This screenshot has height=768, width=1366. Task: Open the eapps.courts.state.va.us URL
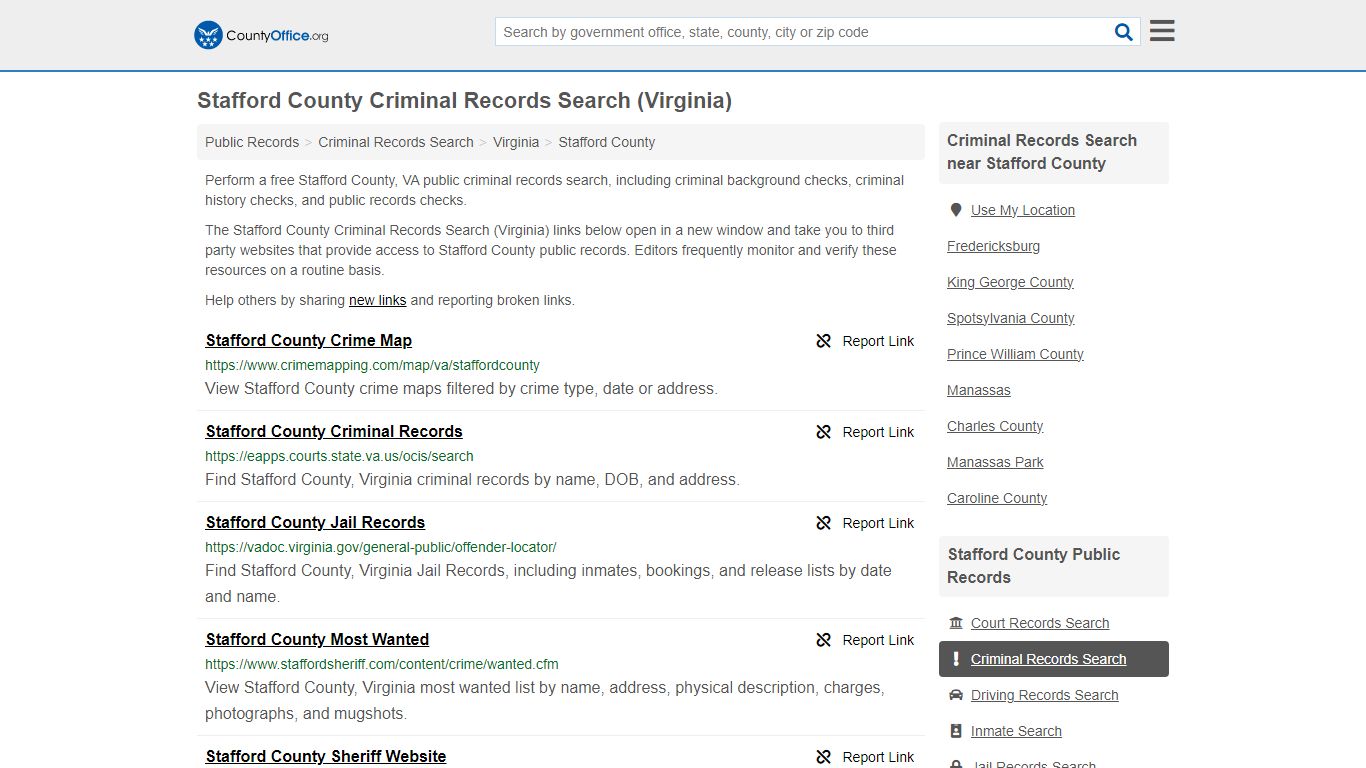pos(339,456)
